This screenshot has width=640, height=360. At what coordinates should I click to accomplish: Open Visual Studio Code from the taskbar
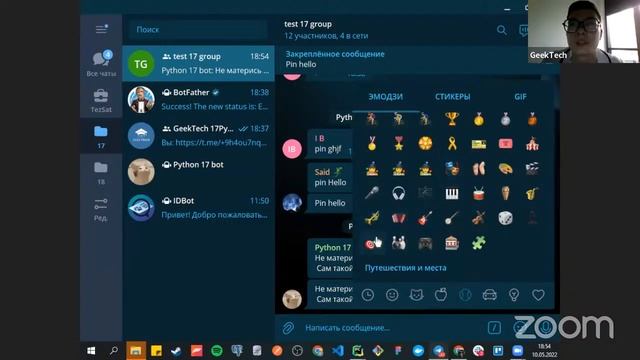pyautogui.click(x=338, y=351)
